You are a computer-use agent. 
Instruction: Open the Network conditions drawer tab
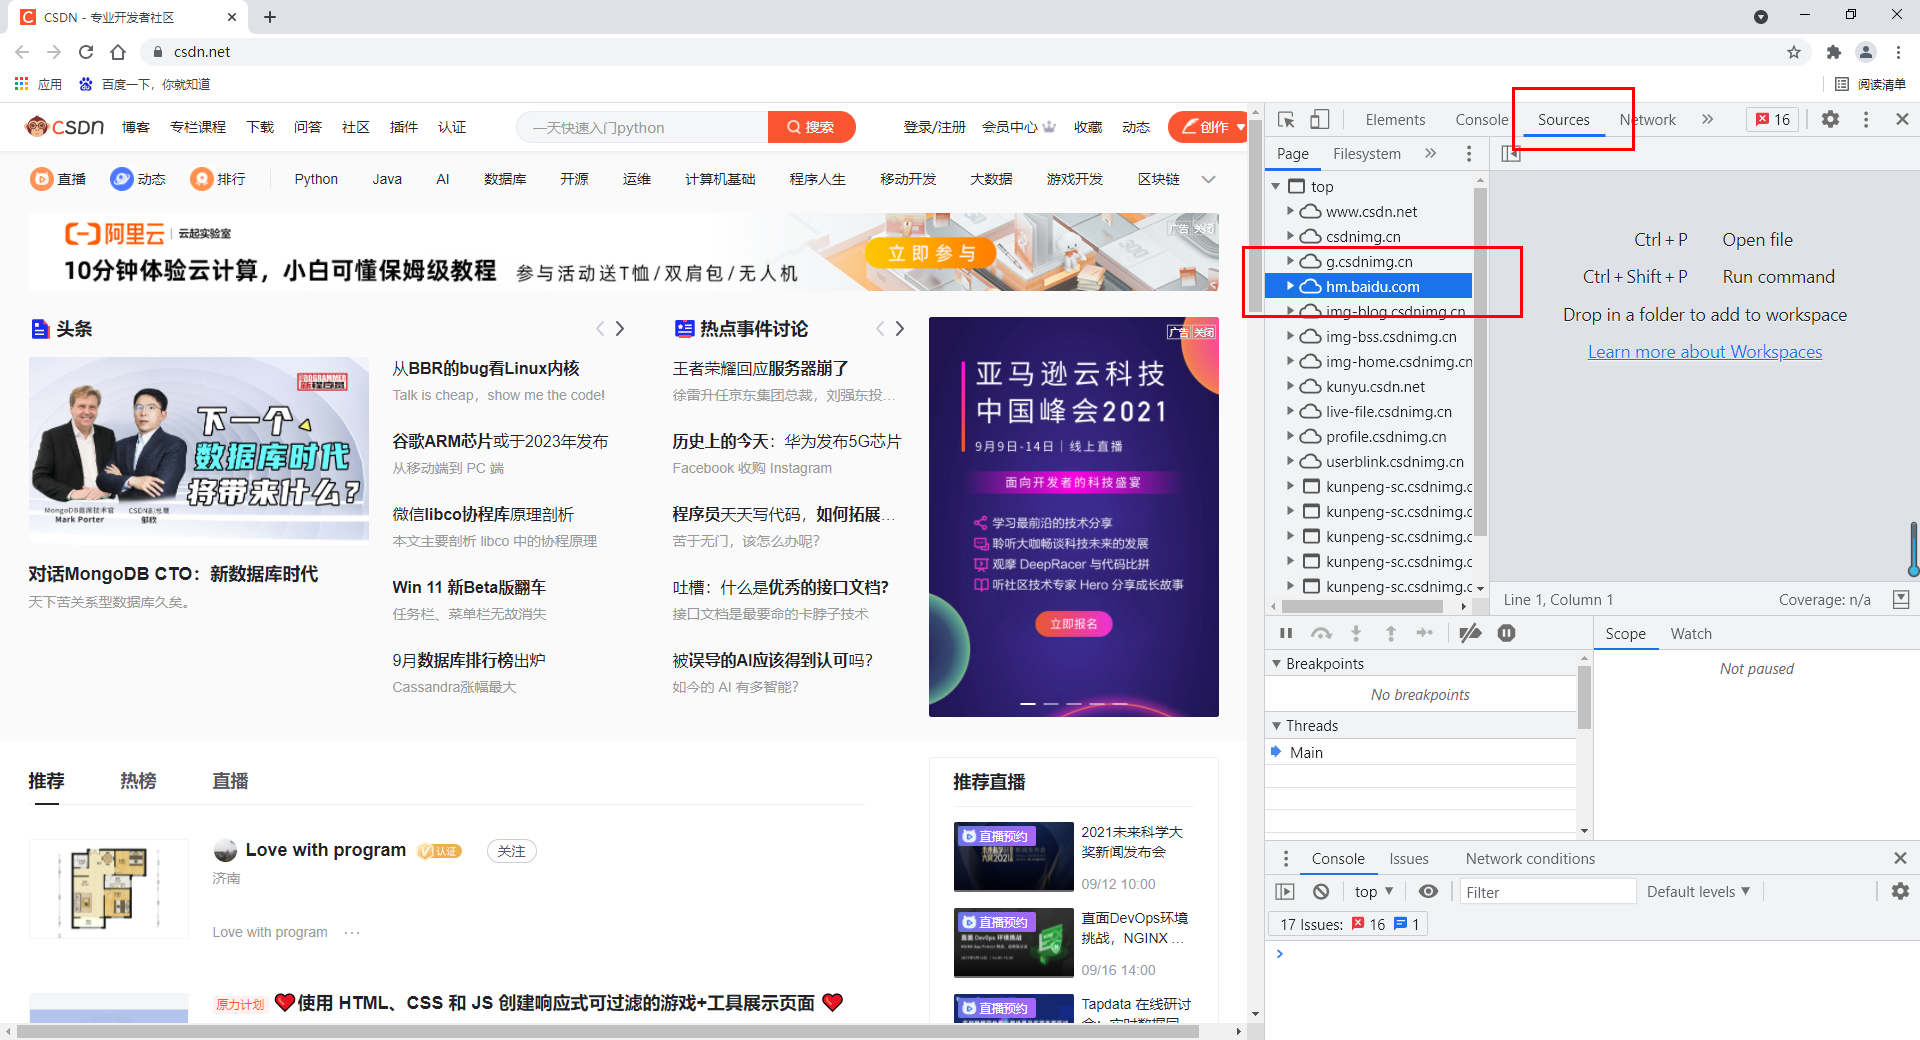pos(1530,859)
